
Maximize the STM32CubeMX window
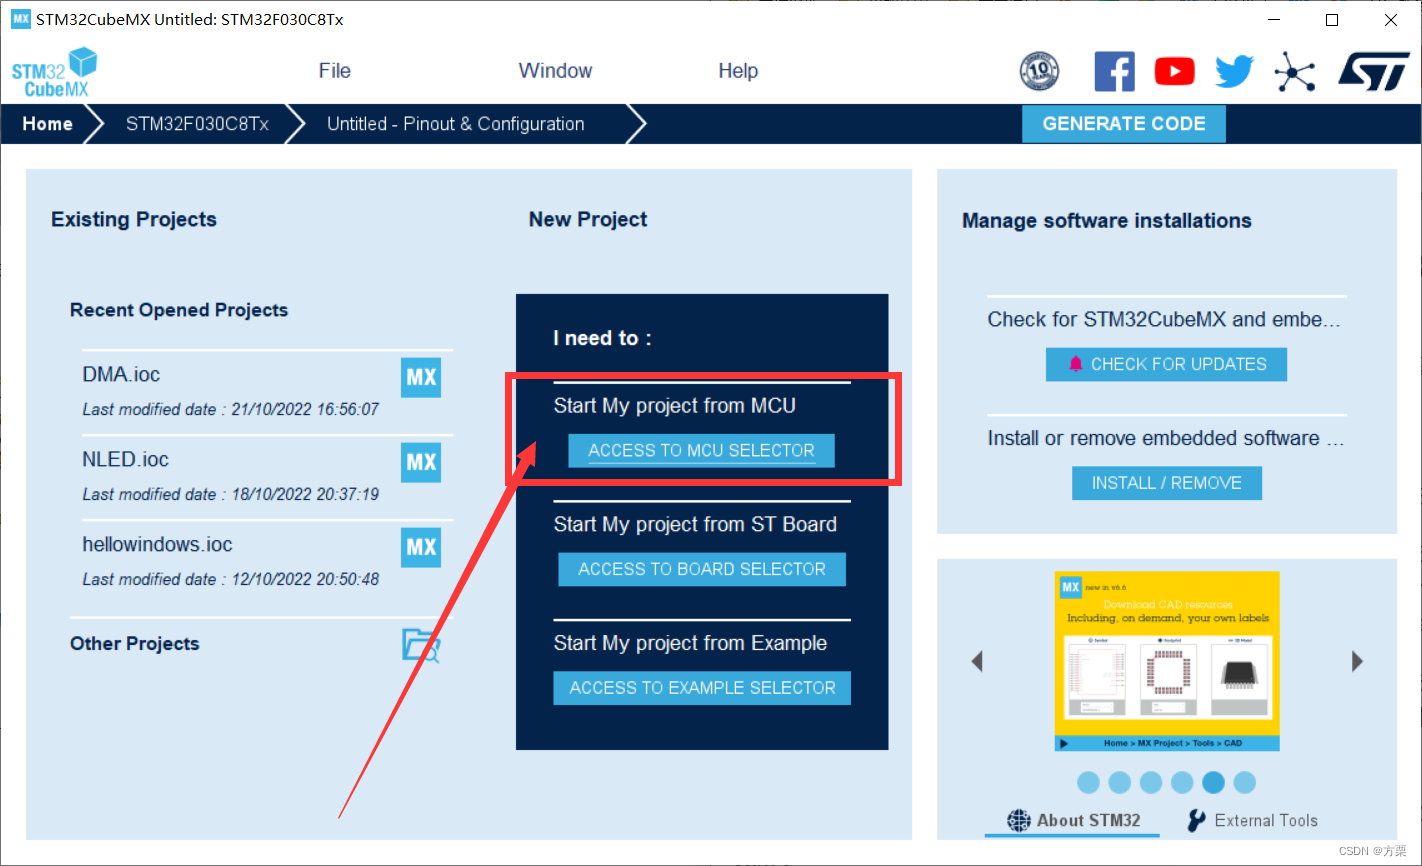pyautogui.click(x=1332, y=20)
